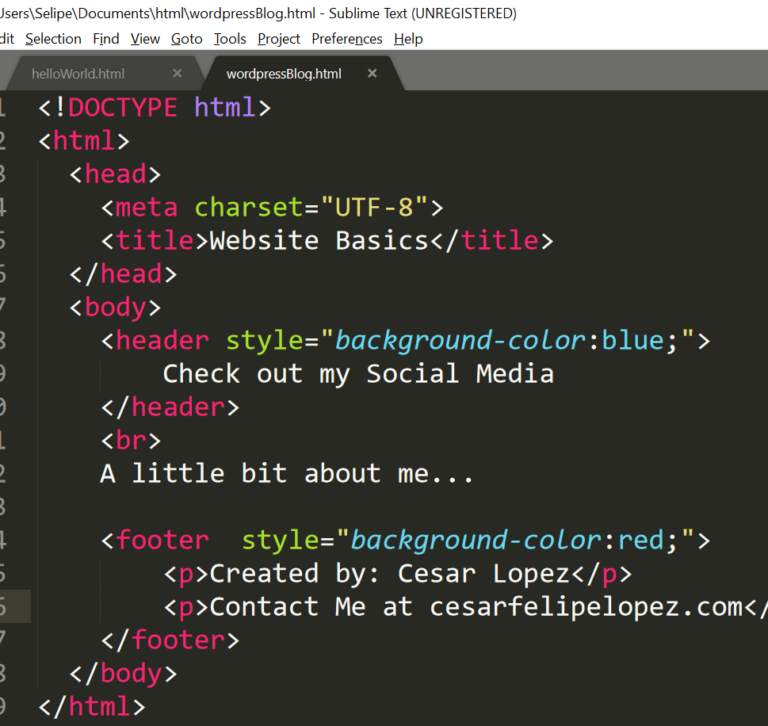Open the Goto menu

point(186,39)
